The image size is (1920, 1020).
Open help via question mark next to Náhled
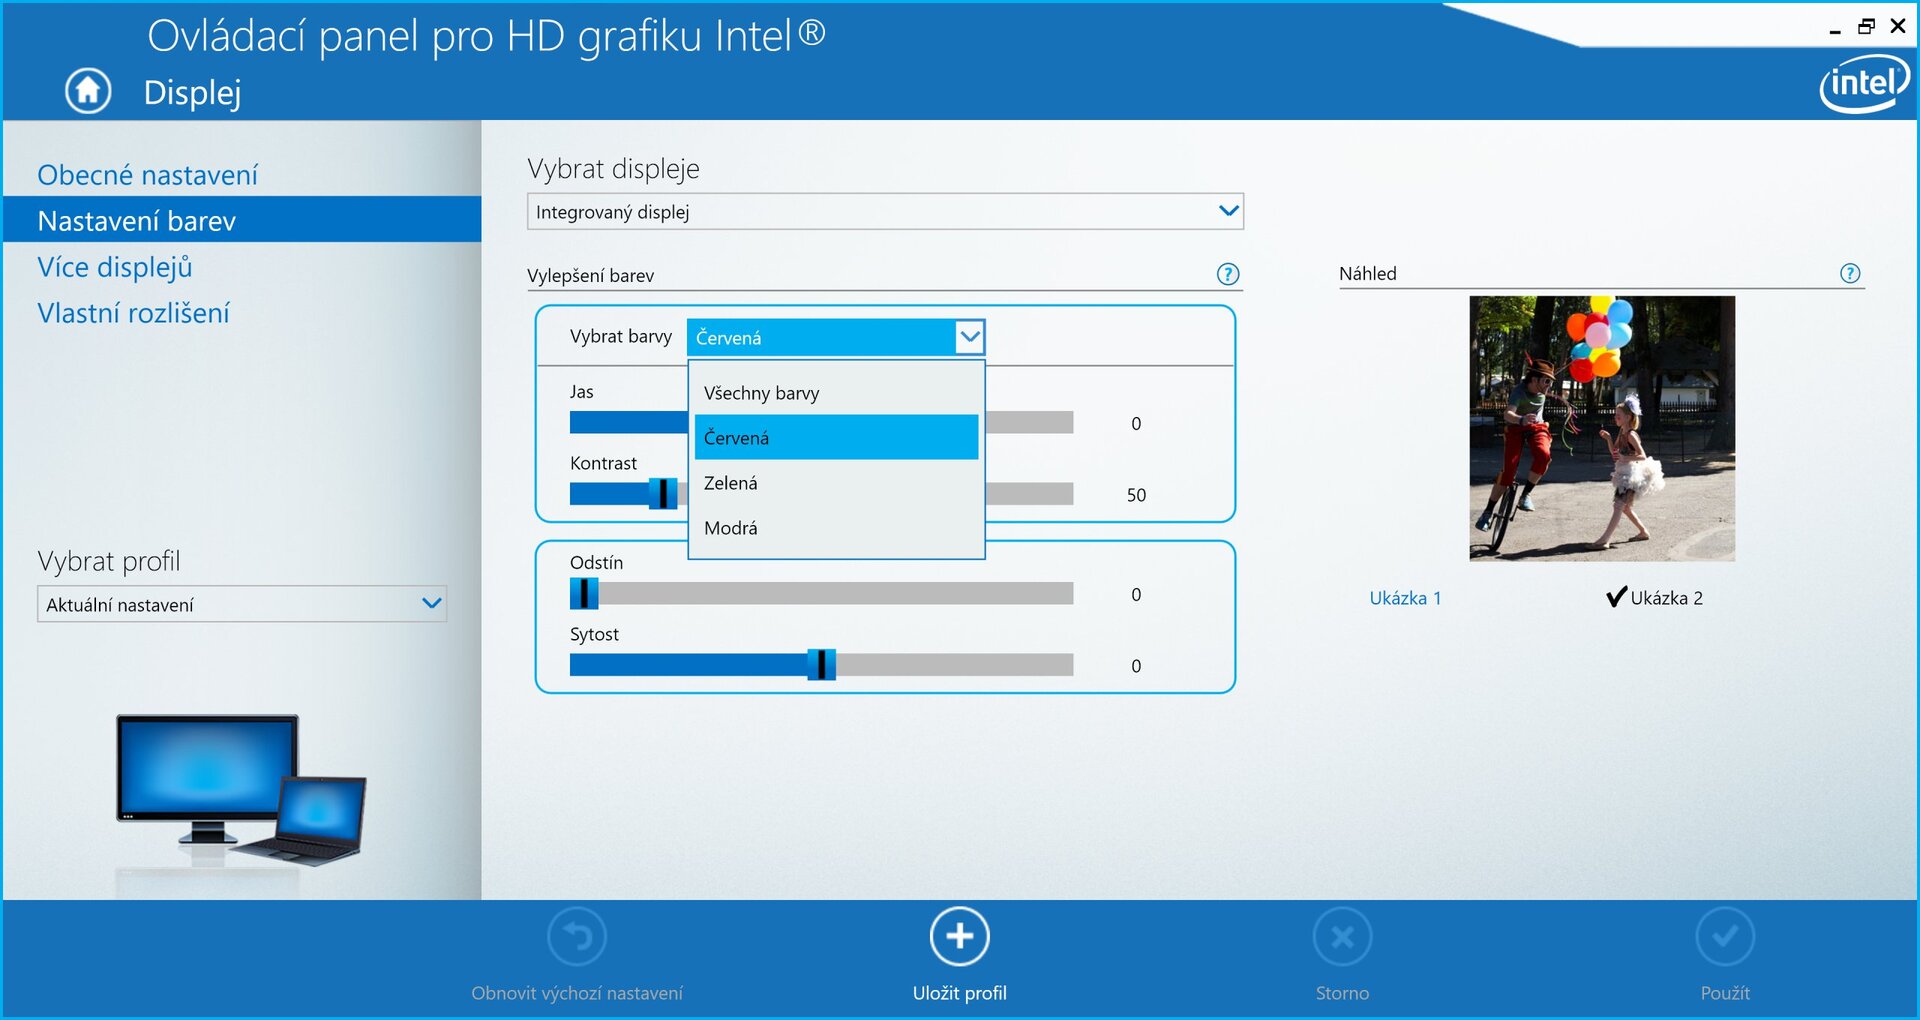1851,272
